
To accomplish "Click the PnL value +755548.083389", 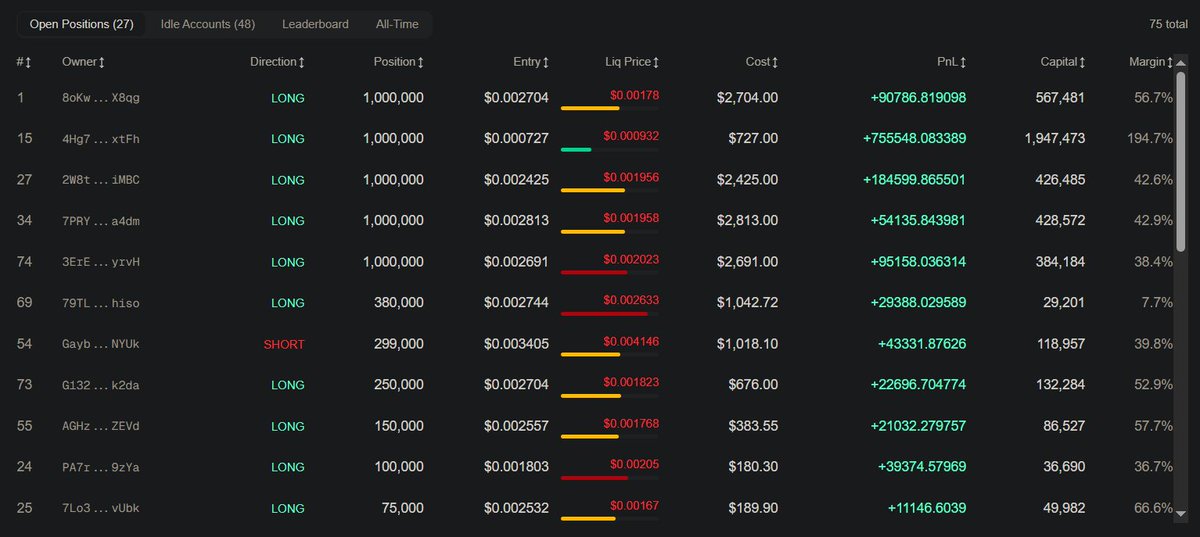I will pos(915,139).
